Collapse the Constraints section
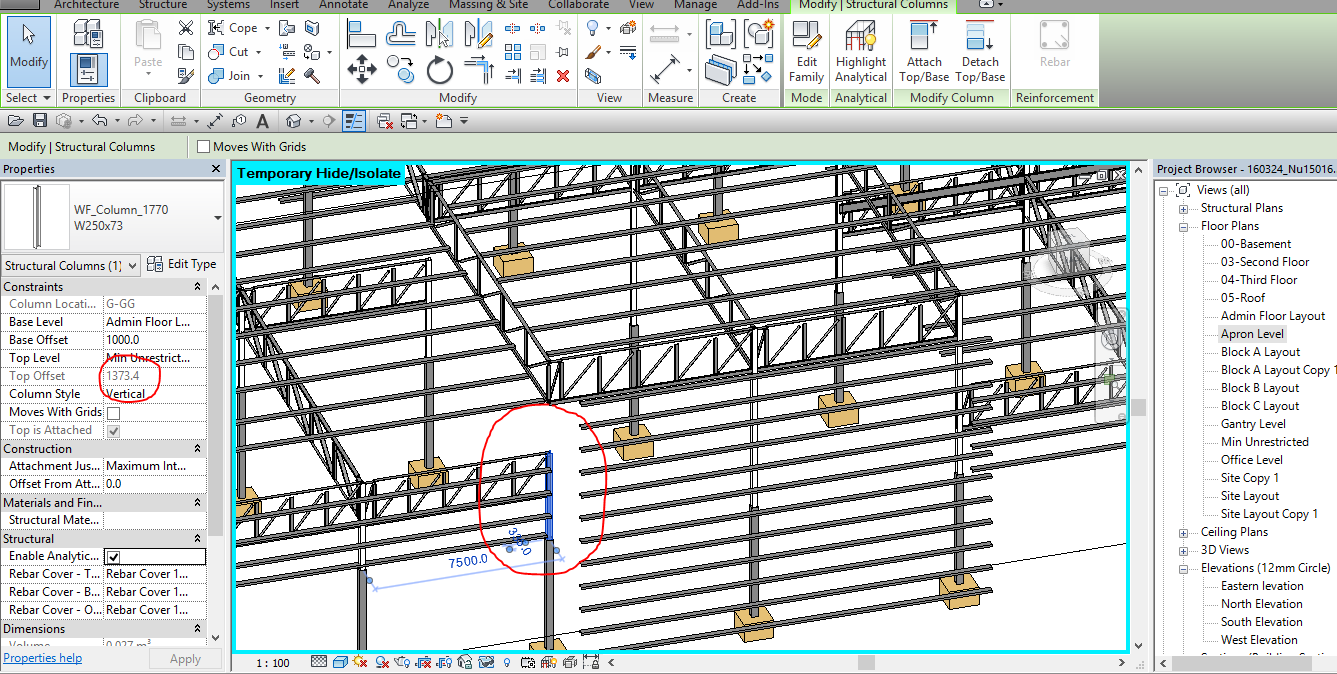1337x674 pixels. 197,287
